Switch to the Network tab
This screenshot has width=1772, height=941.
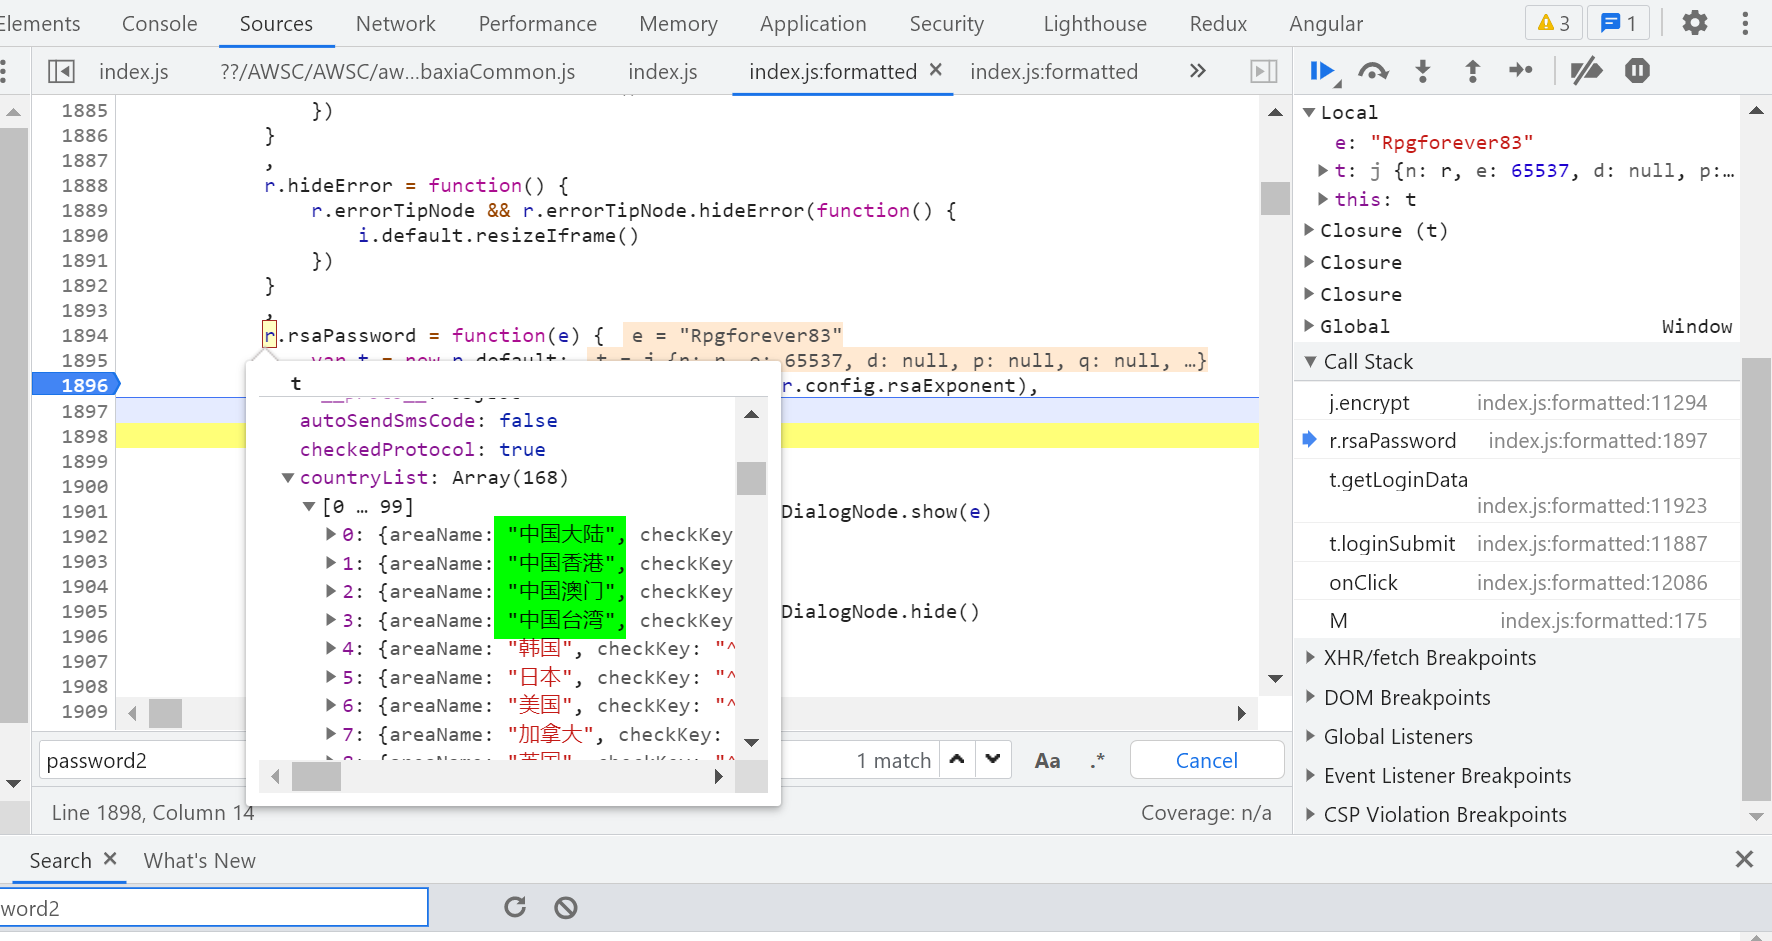pos(395,23)
